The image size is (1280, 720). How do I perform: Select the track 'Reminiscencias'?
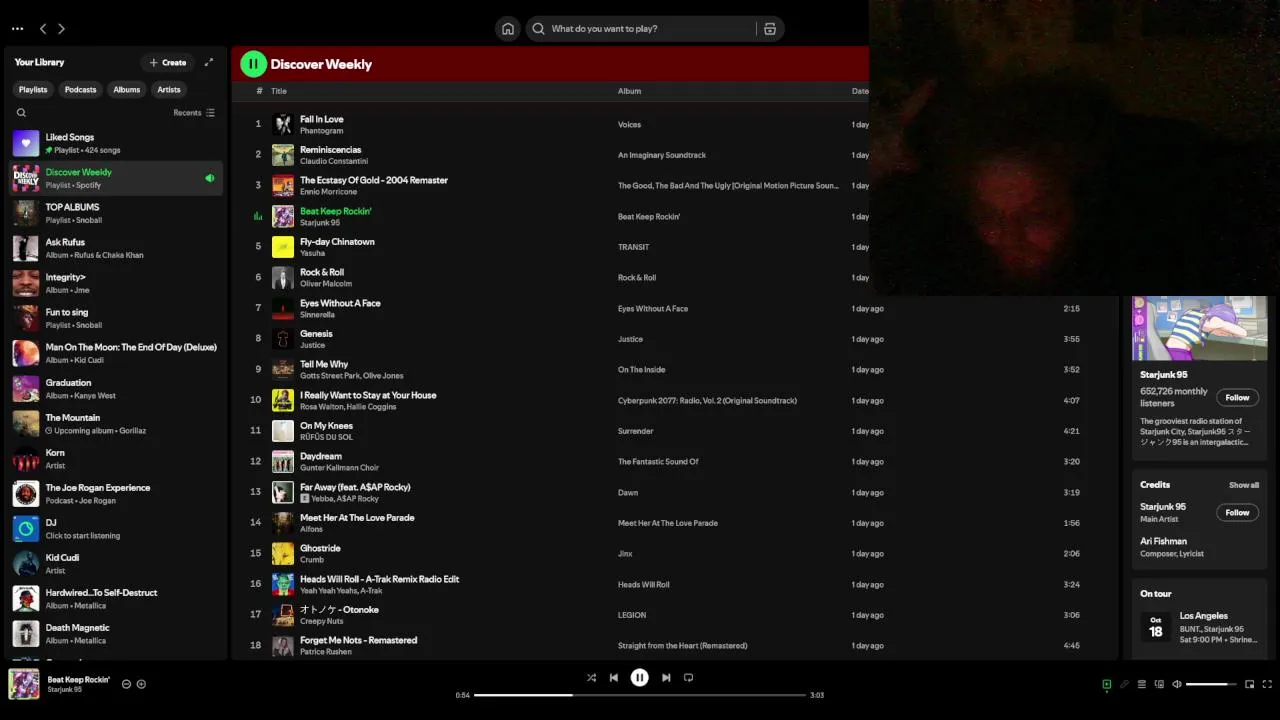point(330,150)
